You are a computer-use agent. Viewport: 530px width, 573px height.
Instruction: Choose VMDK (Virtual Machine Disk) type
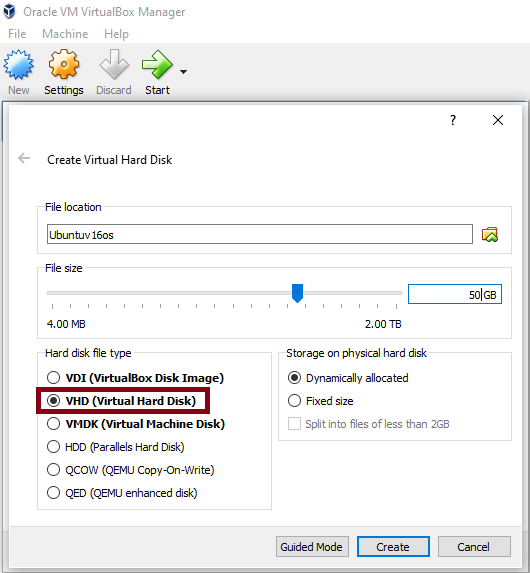click(136, 424)
